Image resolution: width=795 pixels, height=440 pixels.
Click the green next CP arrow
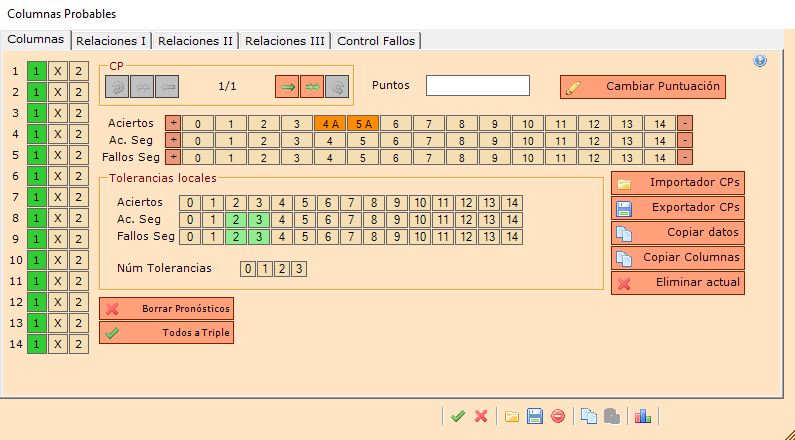287,87
